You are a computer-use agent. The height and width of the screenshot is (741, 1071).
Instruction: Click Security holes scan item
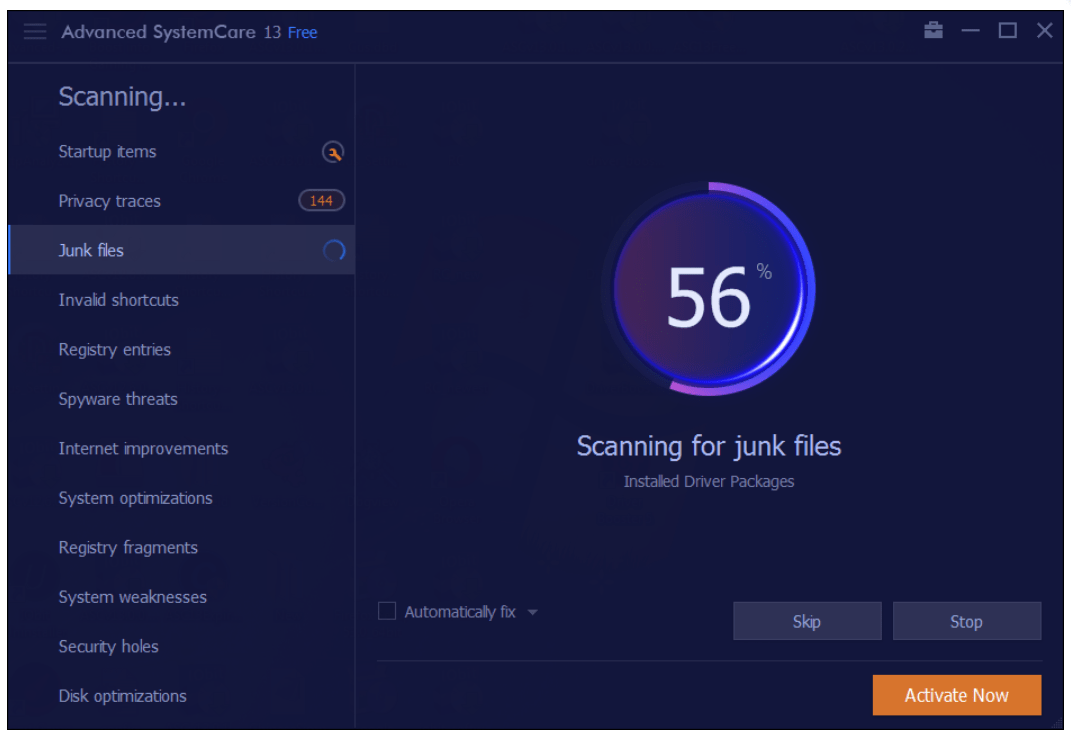point(181,646)
